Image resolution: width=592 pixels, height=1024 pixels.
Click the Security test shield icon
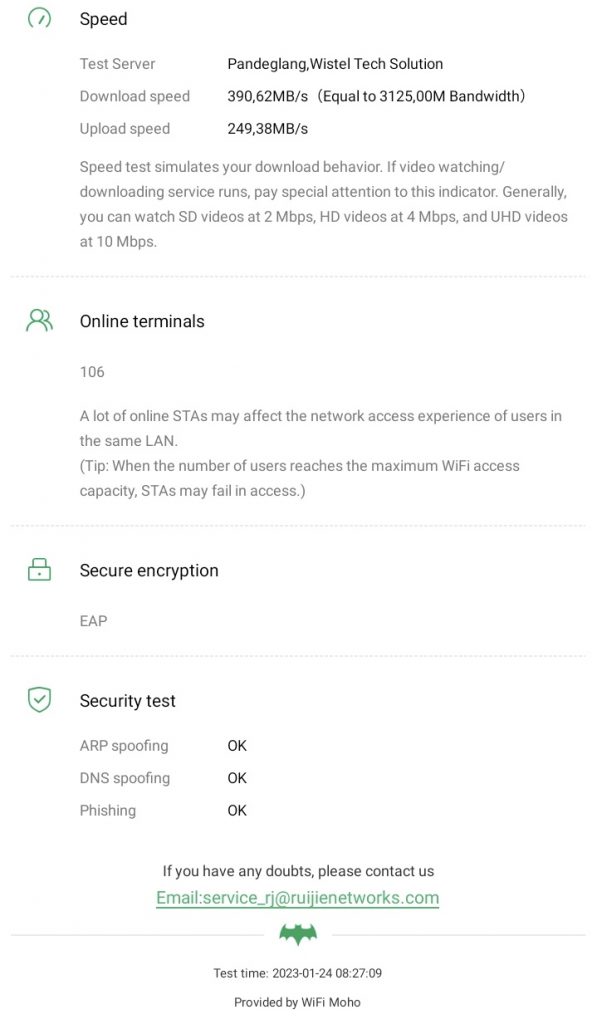(39, 699)
